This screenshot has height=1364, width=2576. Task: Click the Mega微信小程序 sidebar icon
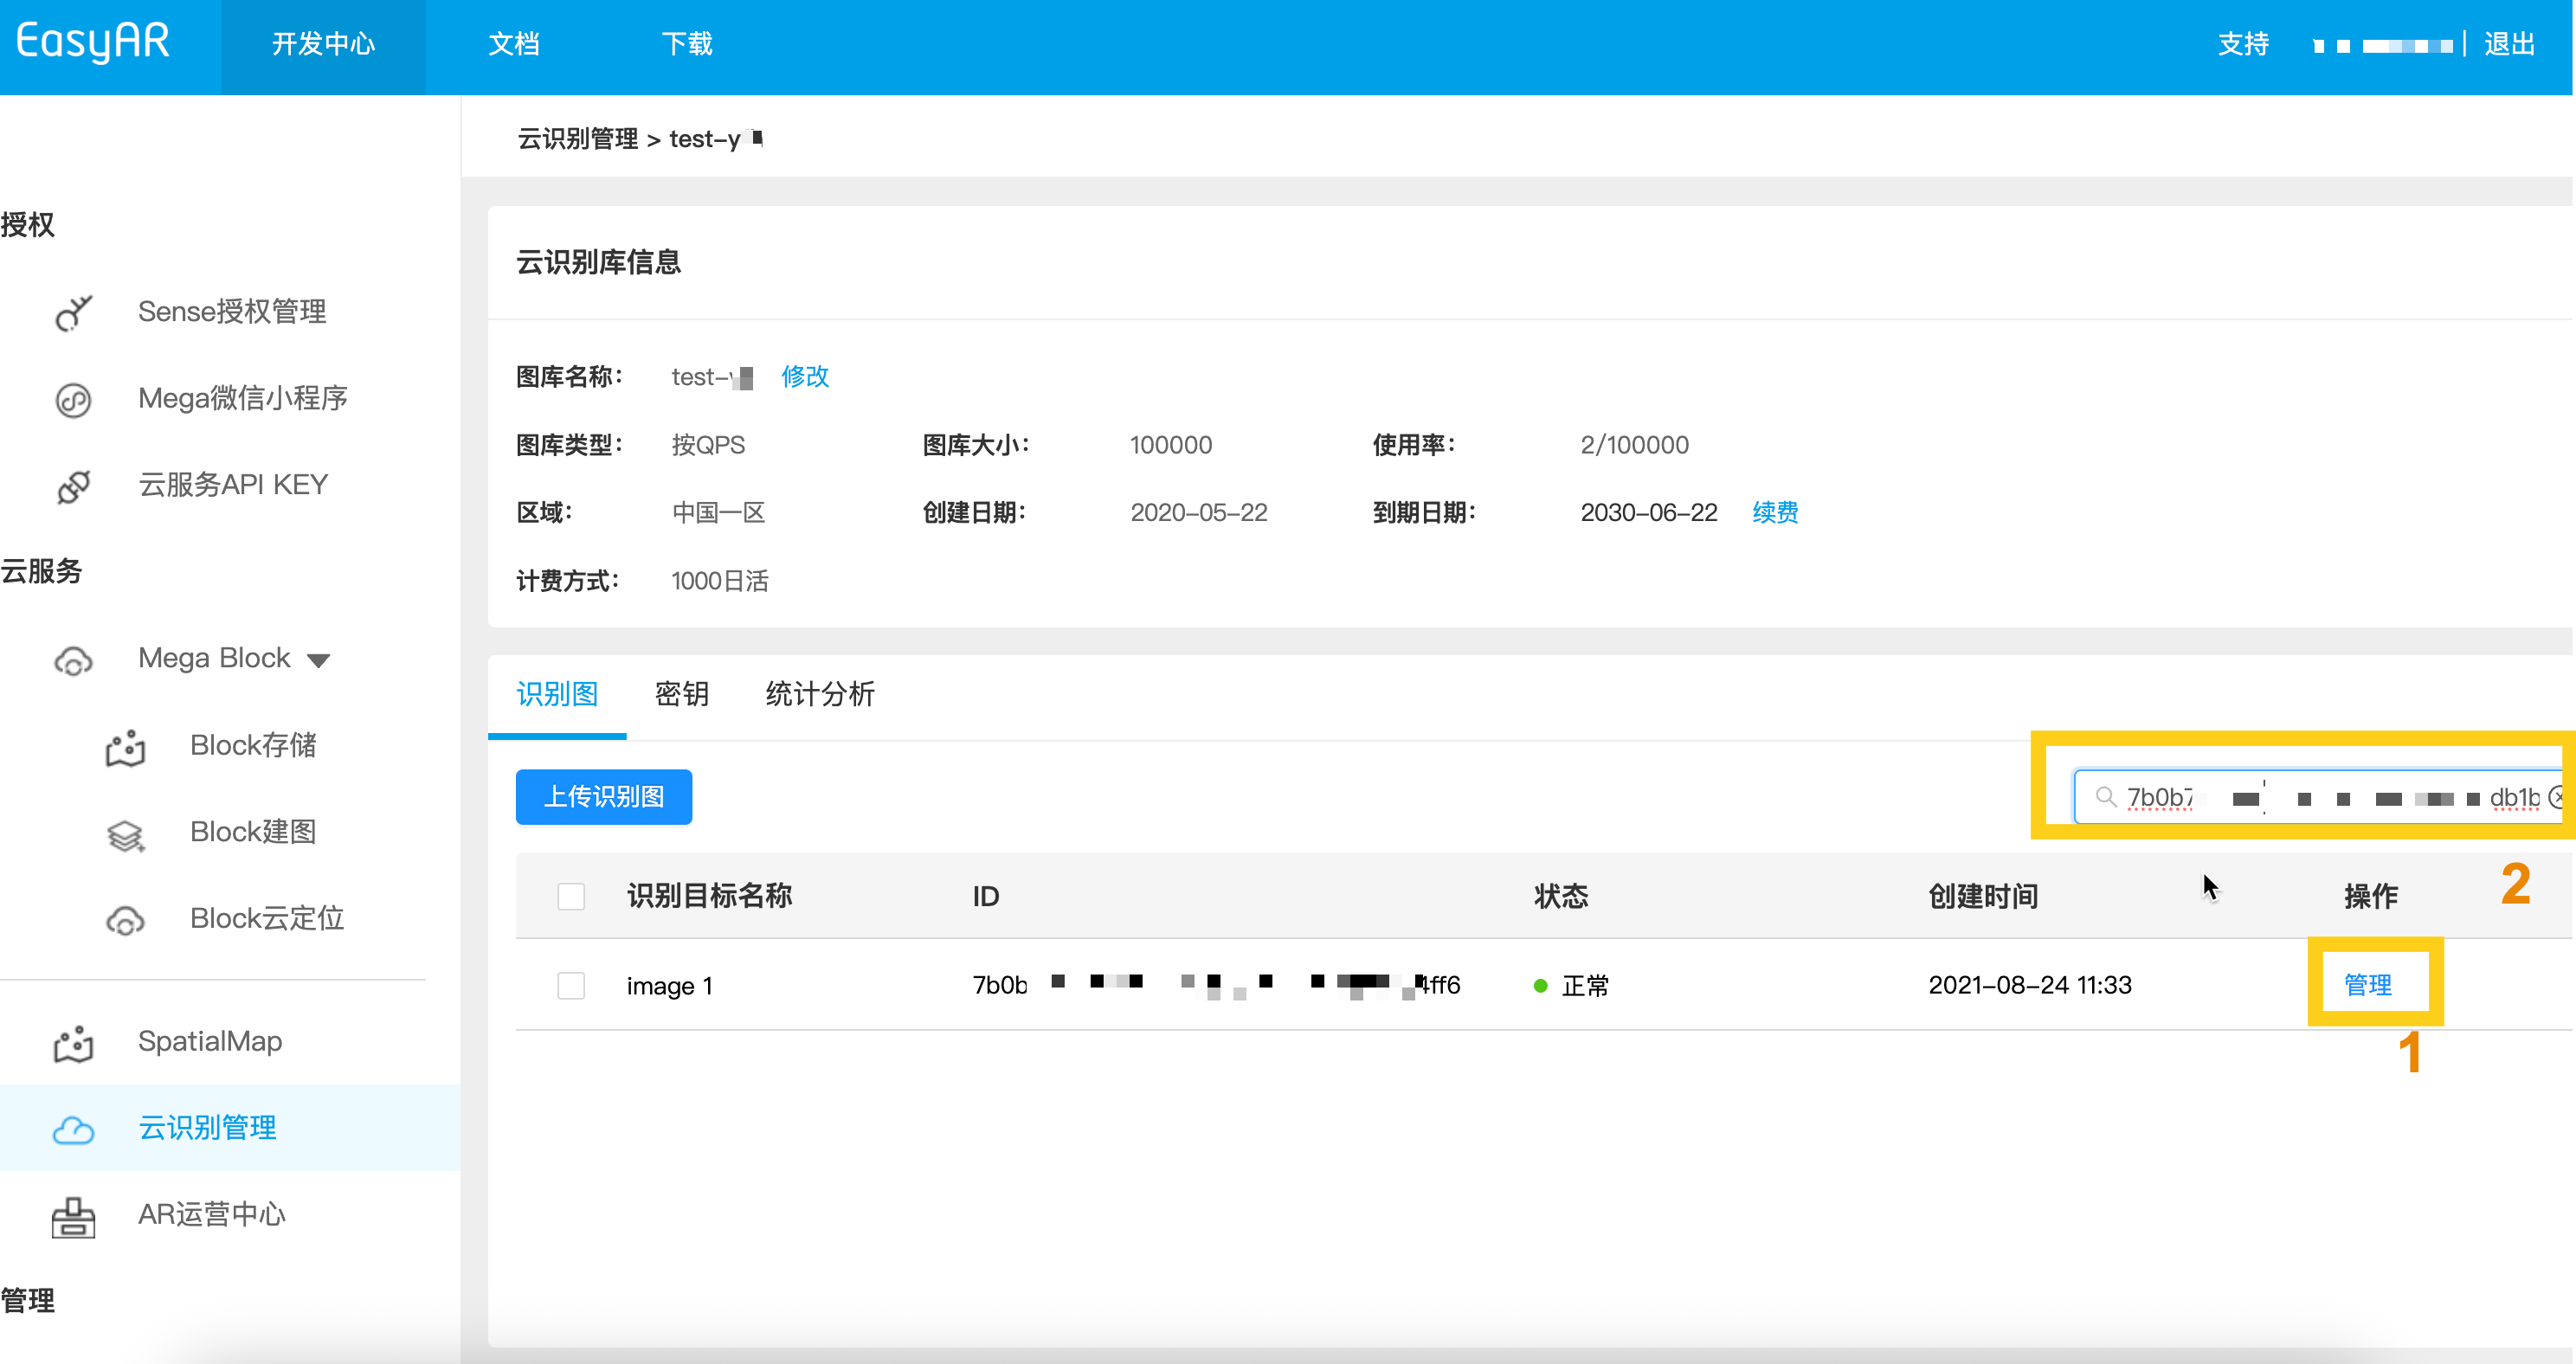(73, 400)
